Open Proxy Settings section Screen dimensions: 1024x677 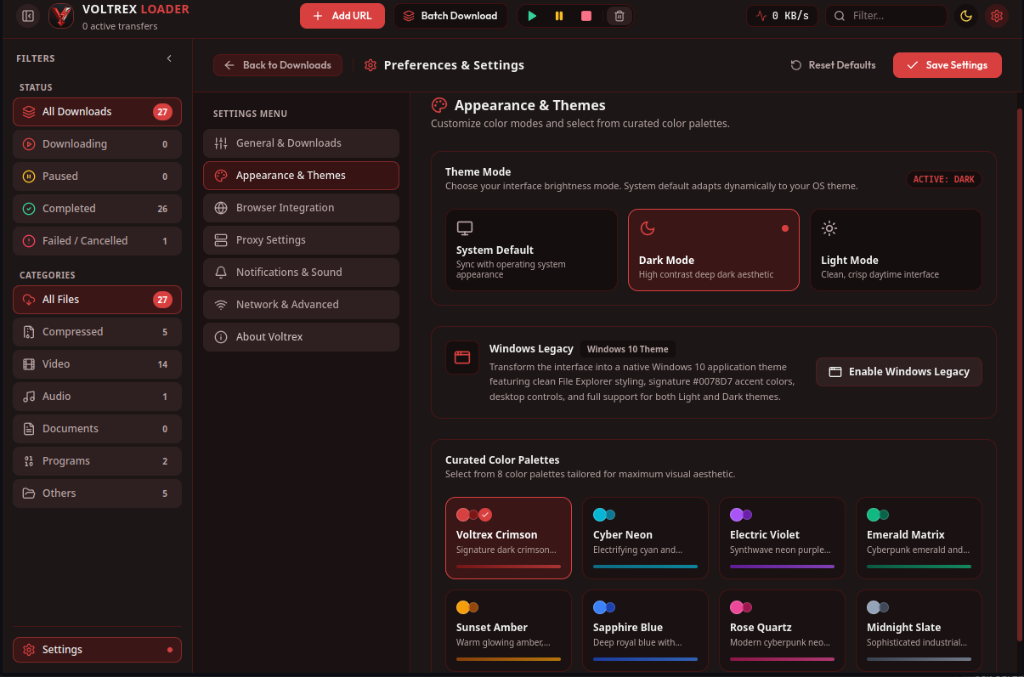coord(301,240)
